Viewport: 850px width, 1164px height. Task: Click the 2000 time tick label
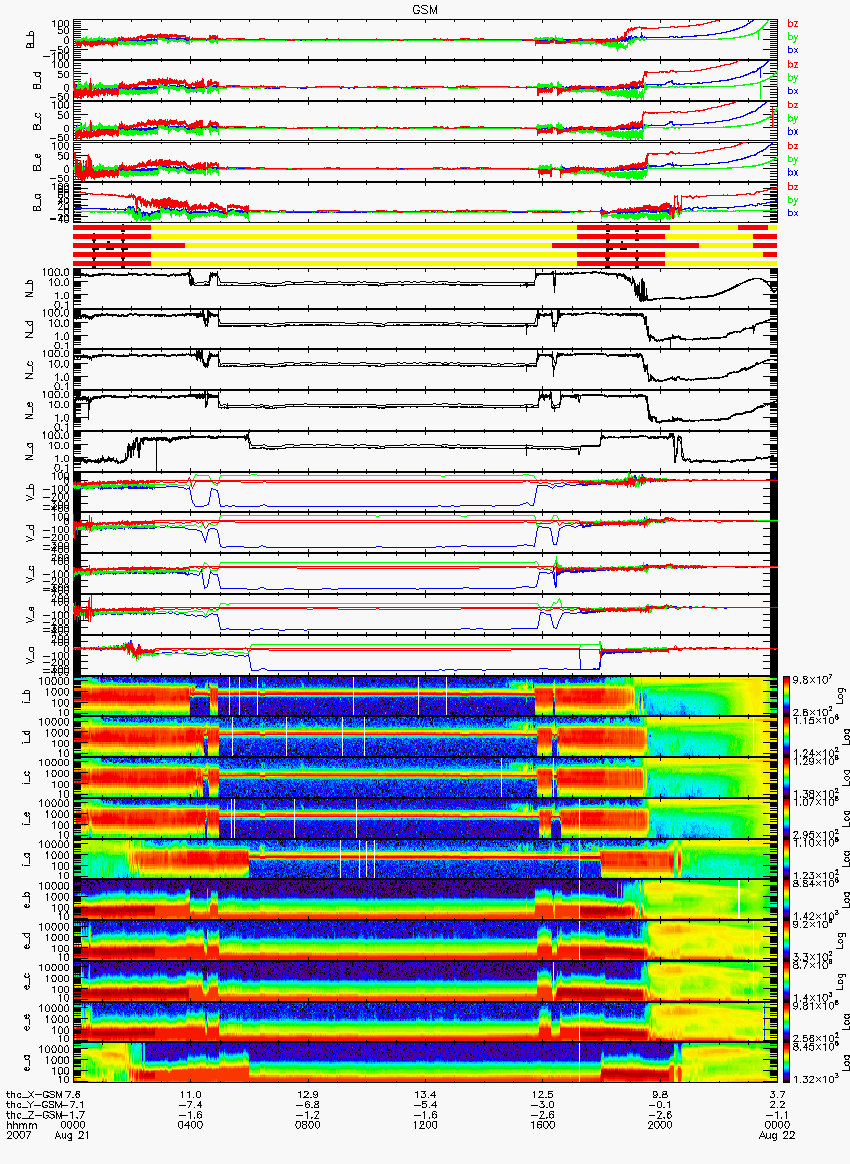tap(660, 1125)
